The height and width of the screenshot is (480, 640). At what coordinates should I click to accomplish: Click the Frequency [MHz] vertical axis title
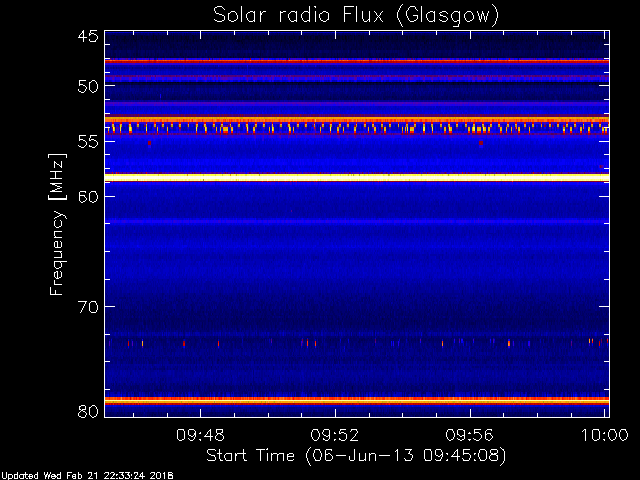pyautogui.click(x=57, y=224)
